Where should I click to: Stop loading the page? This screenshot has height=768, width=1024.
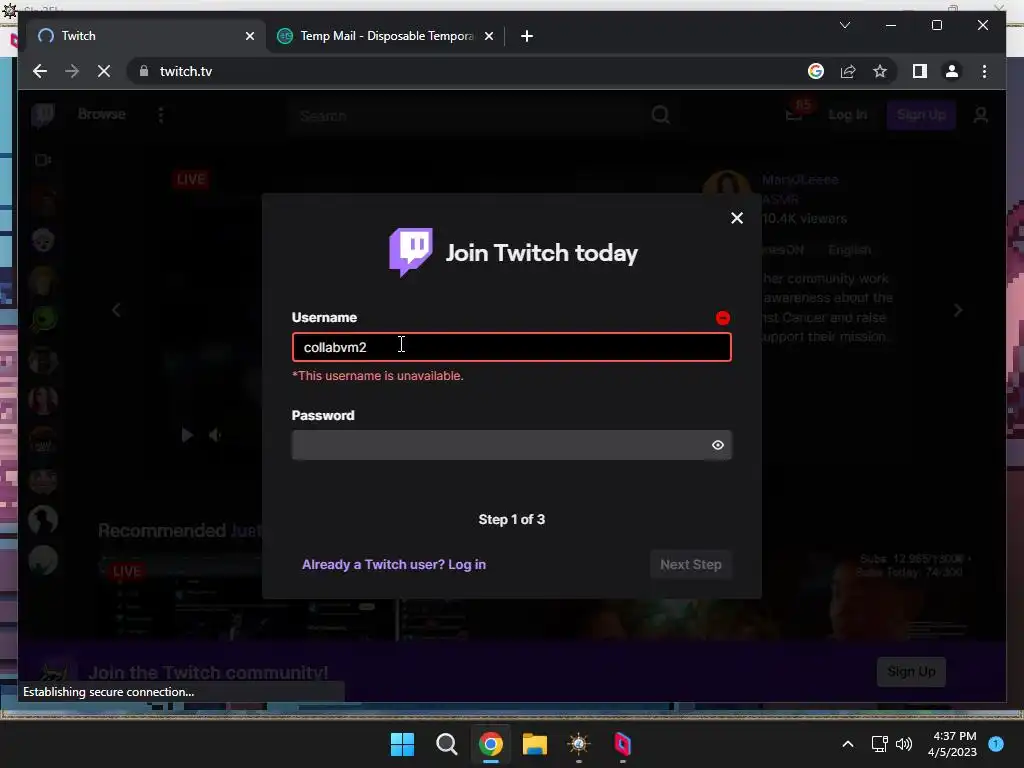click(x=104, y=71)
